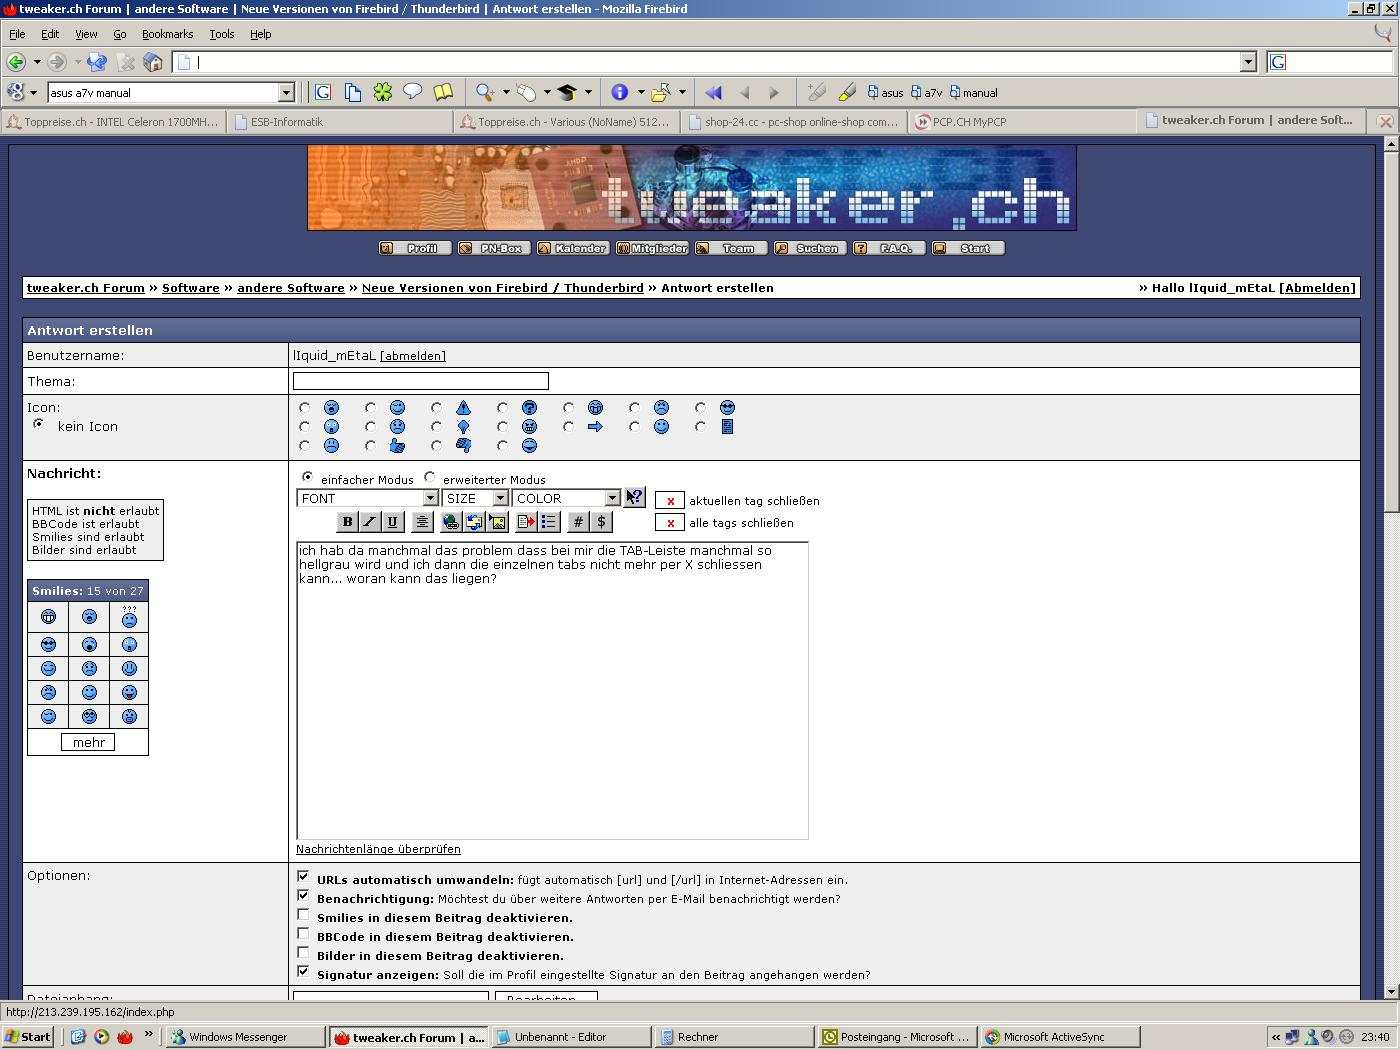The height and width of the screenshot is (1050, 1400).
Task: Enable 'Smilies in diesem Beitrag deaktivieren' checkbox
Action: point(303,915)
